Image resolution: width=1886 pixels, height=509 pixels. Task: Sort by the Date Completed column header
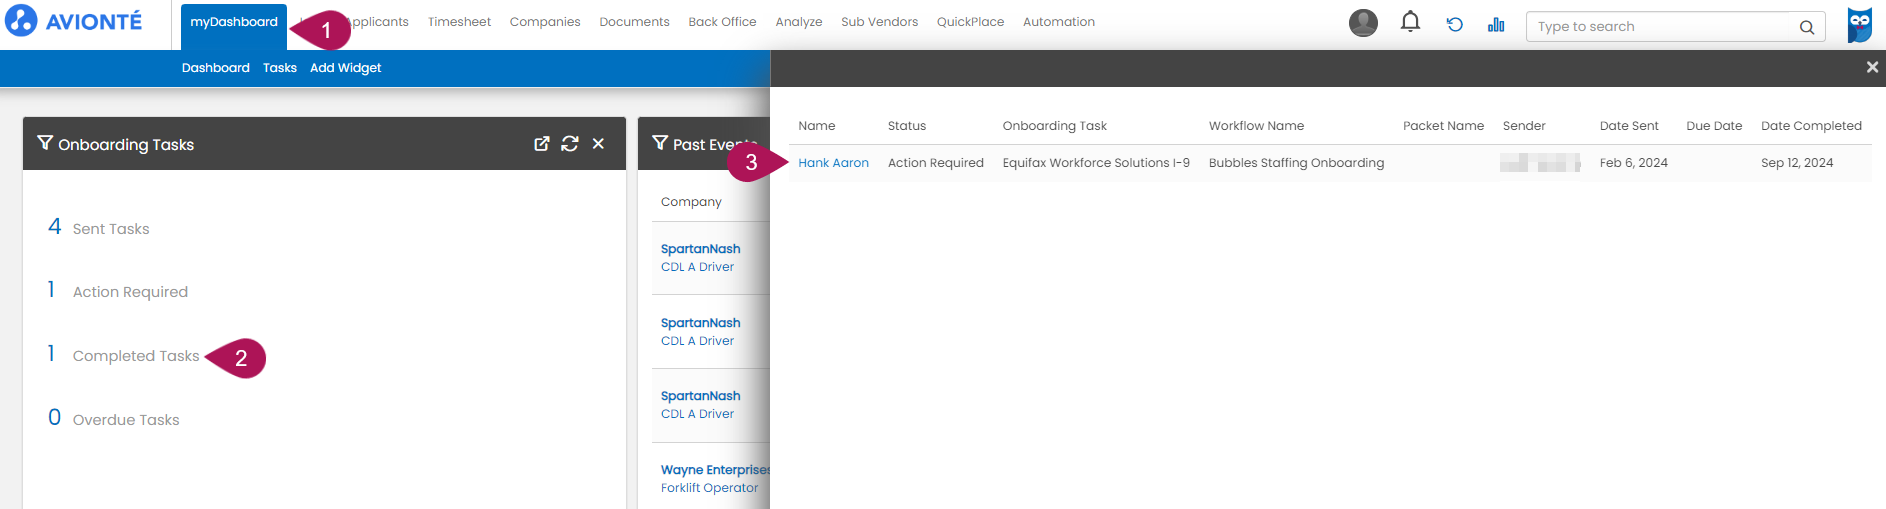(x=1811, y=126)
